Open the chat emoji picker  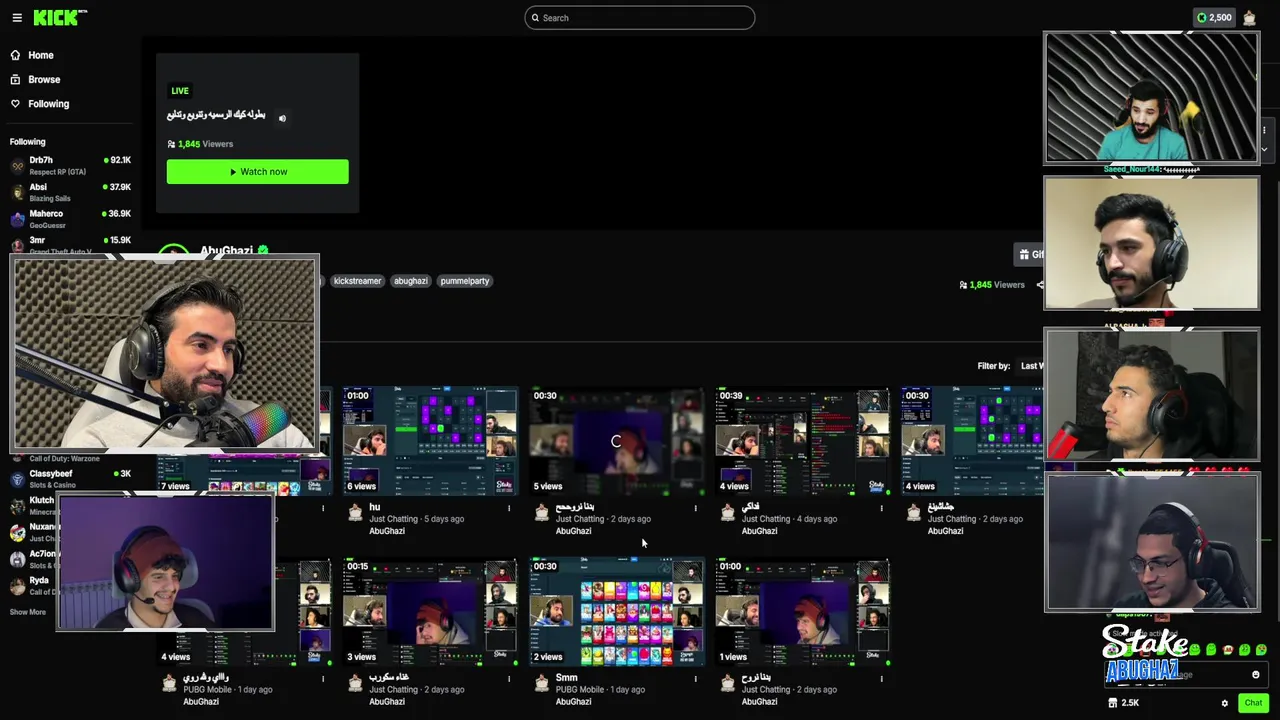1256,675
